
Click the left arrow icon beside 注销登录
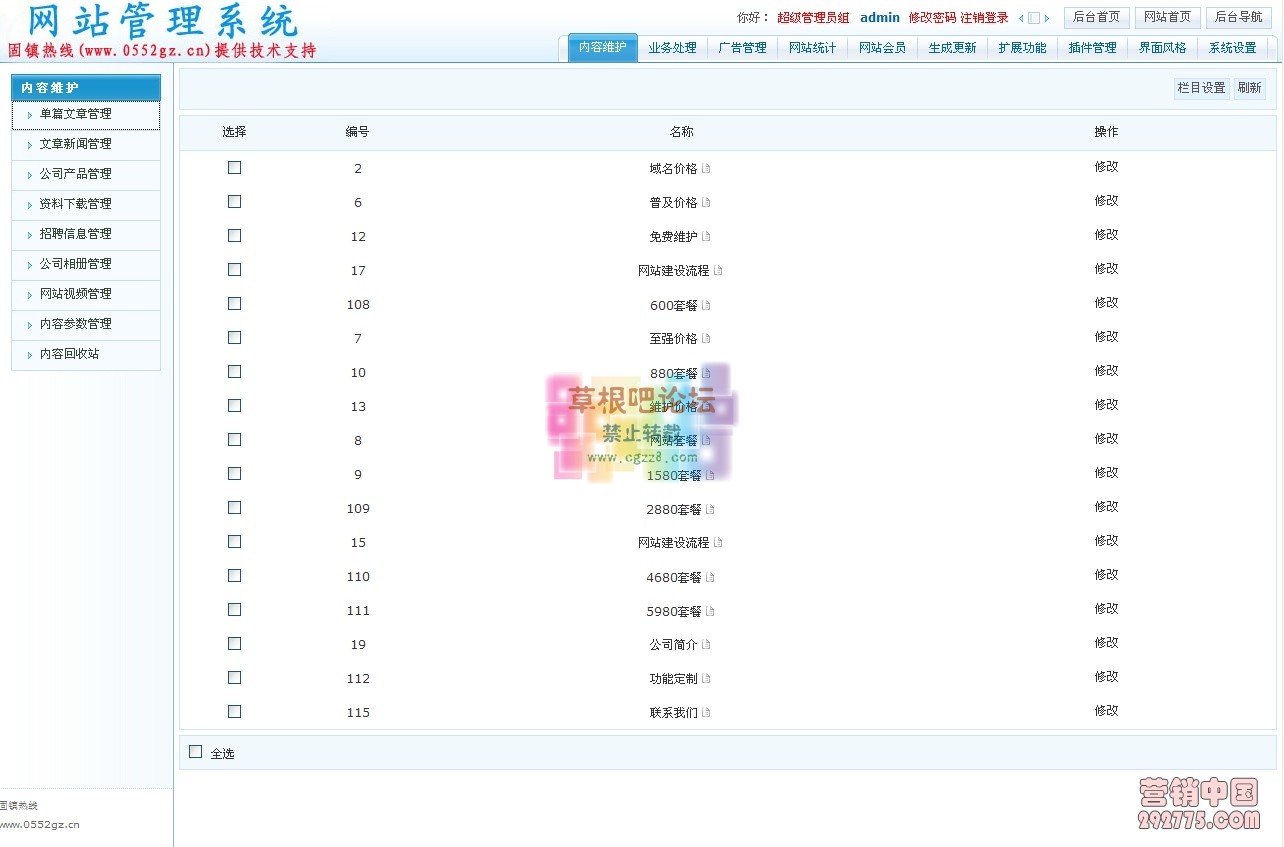[x=1021, y=18]
